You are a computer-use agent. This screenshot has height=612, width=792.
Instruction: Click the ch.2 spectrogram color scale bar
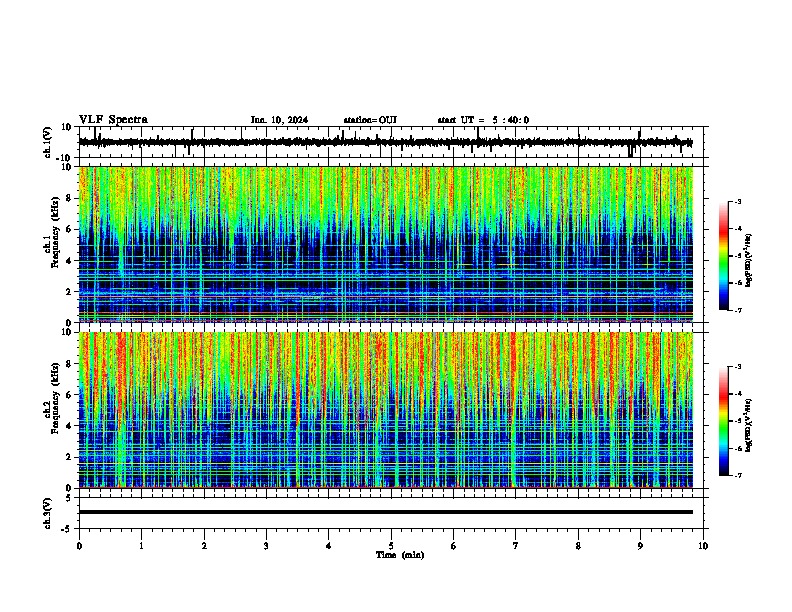tap(724, 421)
